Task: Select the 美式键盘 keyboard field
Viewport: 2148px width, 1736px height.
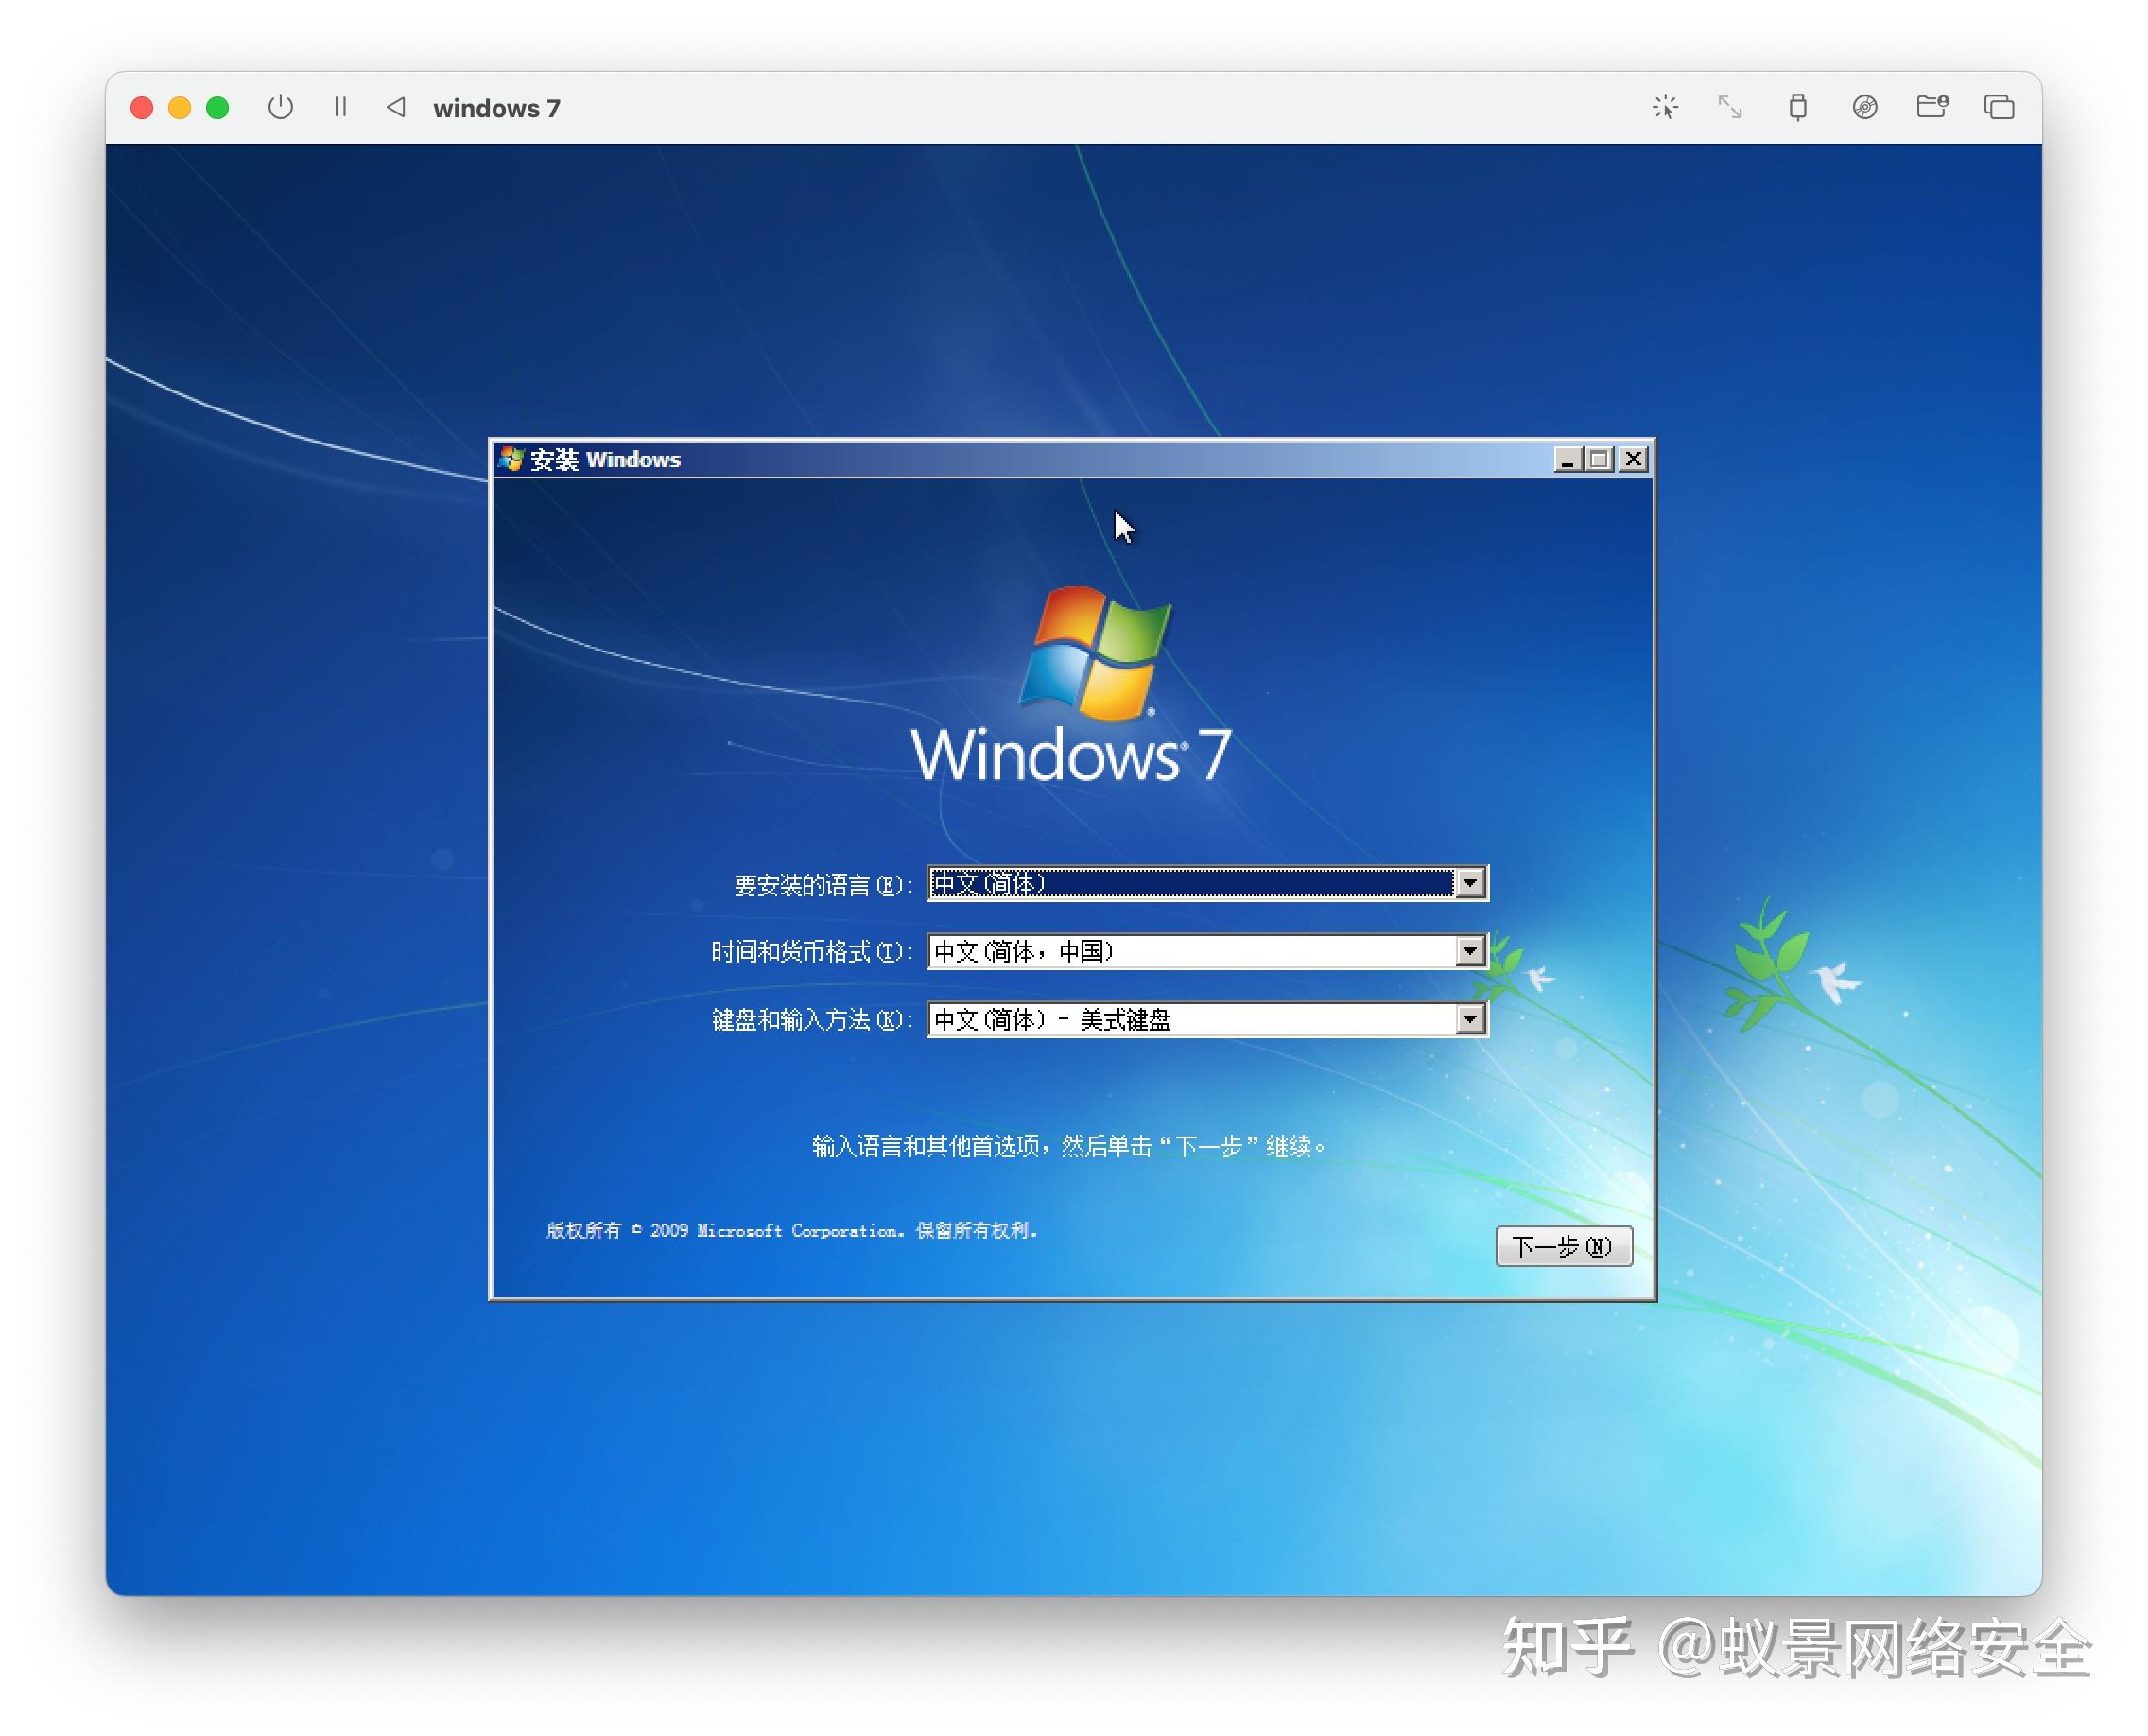Action: (x=1207, y=1019)
